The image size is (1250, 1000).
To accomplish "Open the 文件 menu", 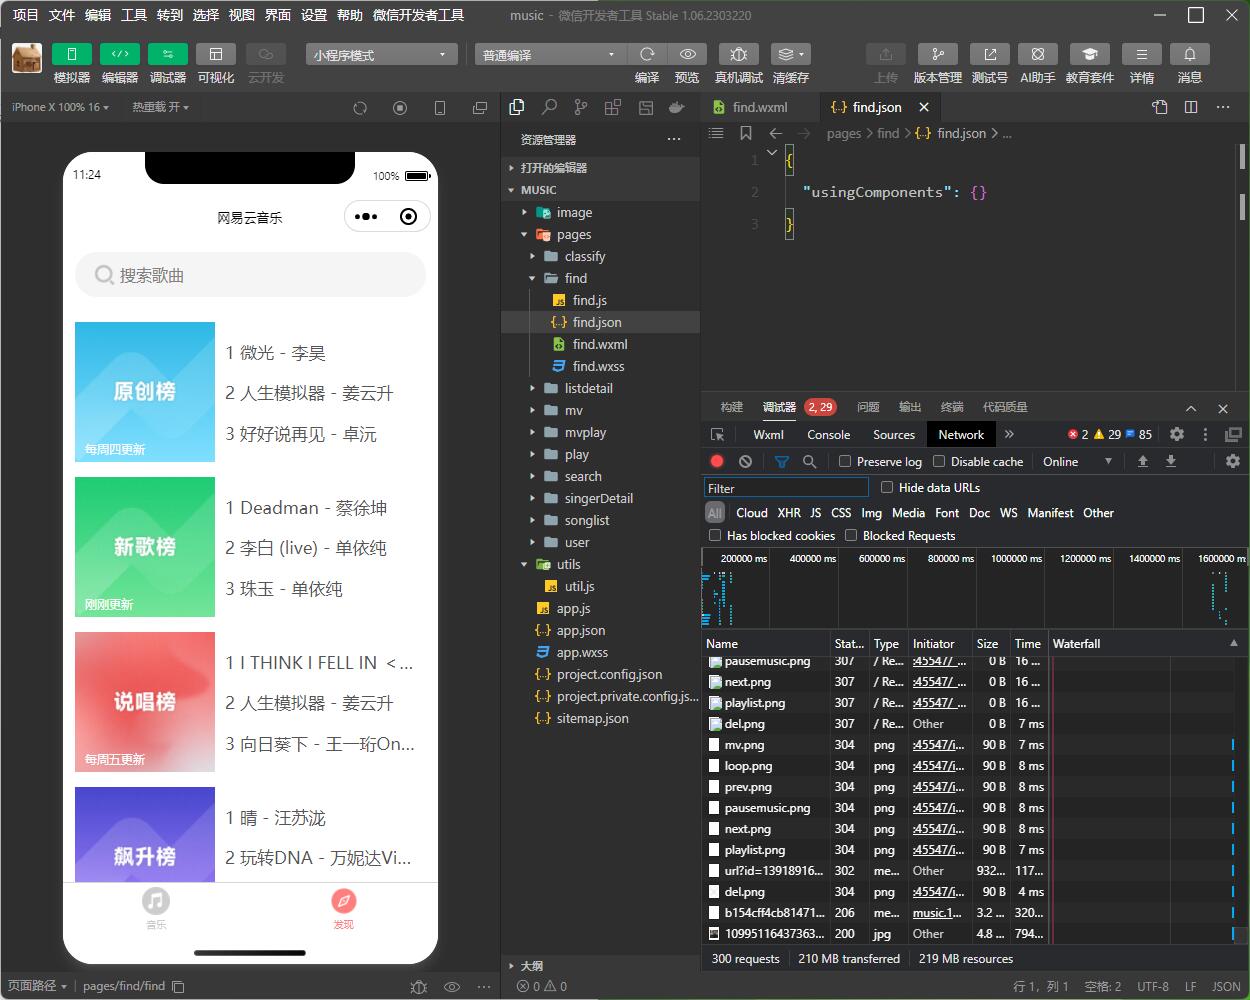I will (x=62, y=15).
